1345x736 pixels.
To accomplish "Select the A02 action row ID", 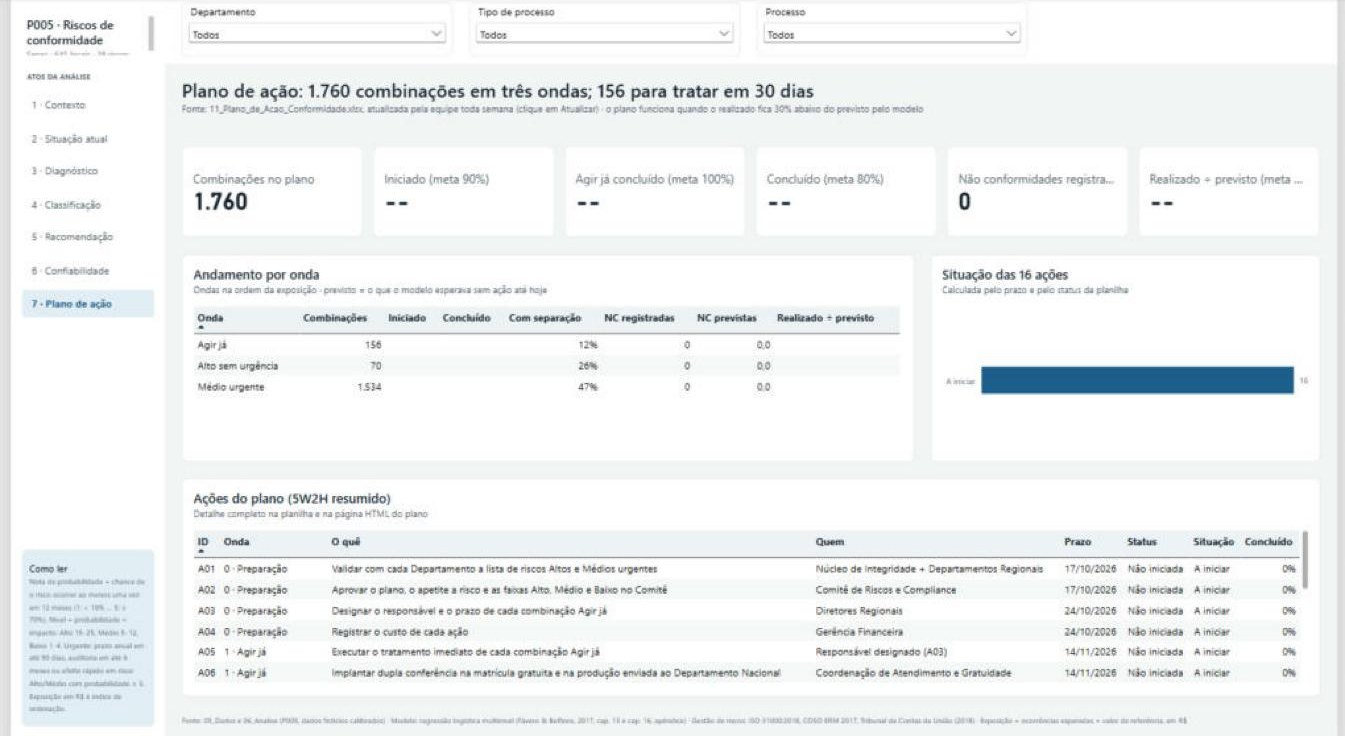I will [206, 590].
